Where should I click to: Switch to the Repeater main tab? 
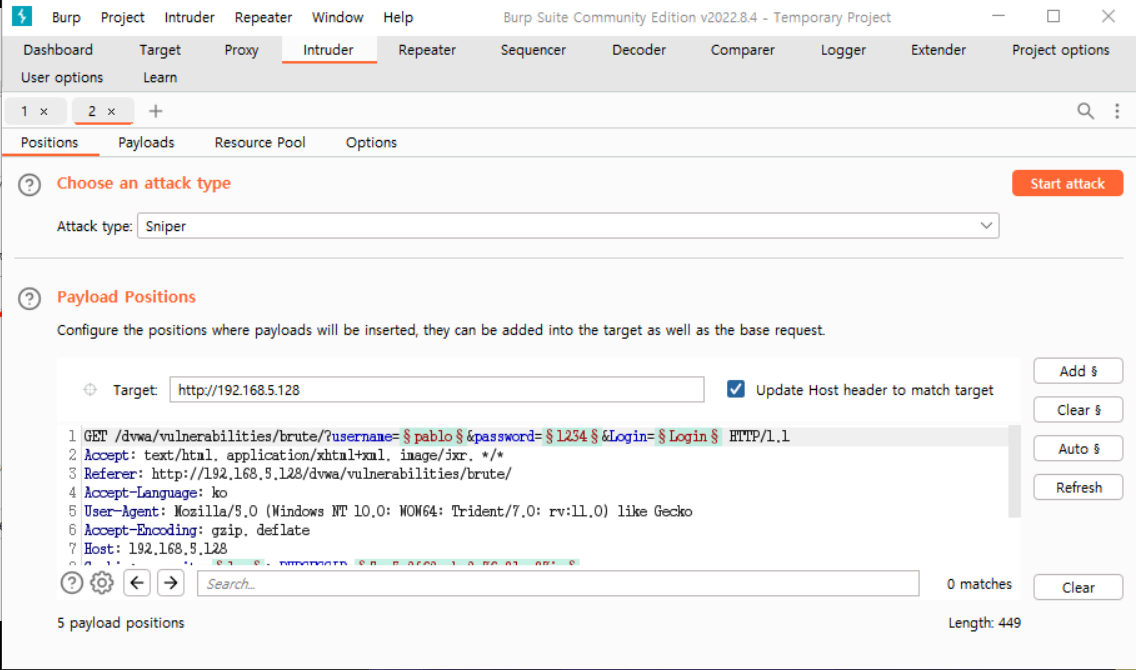[x=427, y=50]
